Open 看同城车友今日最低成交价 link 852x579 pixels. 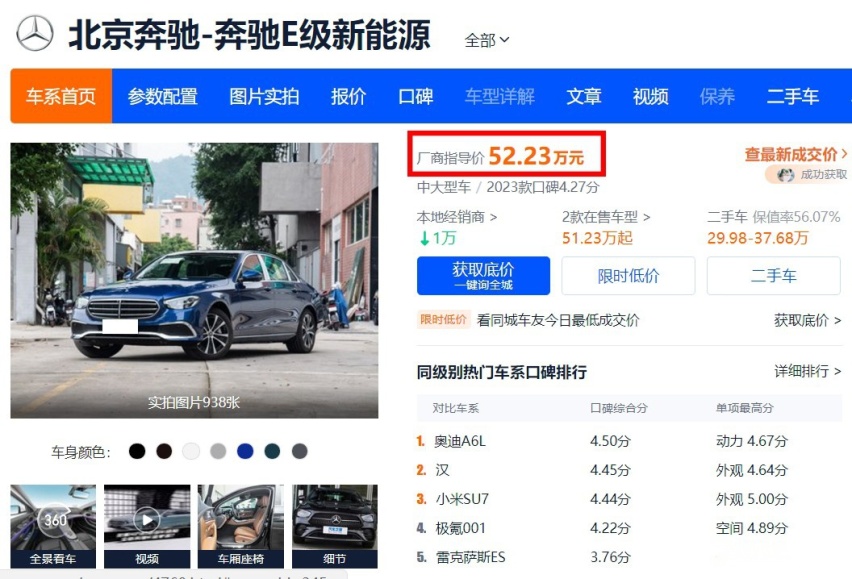[x=558, y=320]
